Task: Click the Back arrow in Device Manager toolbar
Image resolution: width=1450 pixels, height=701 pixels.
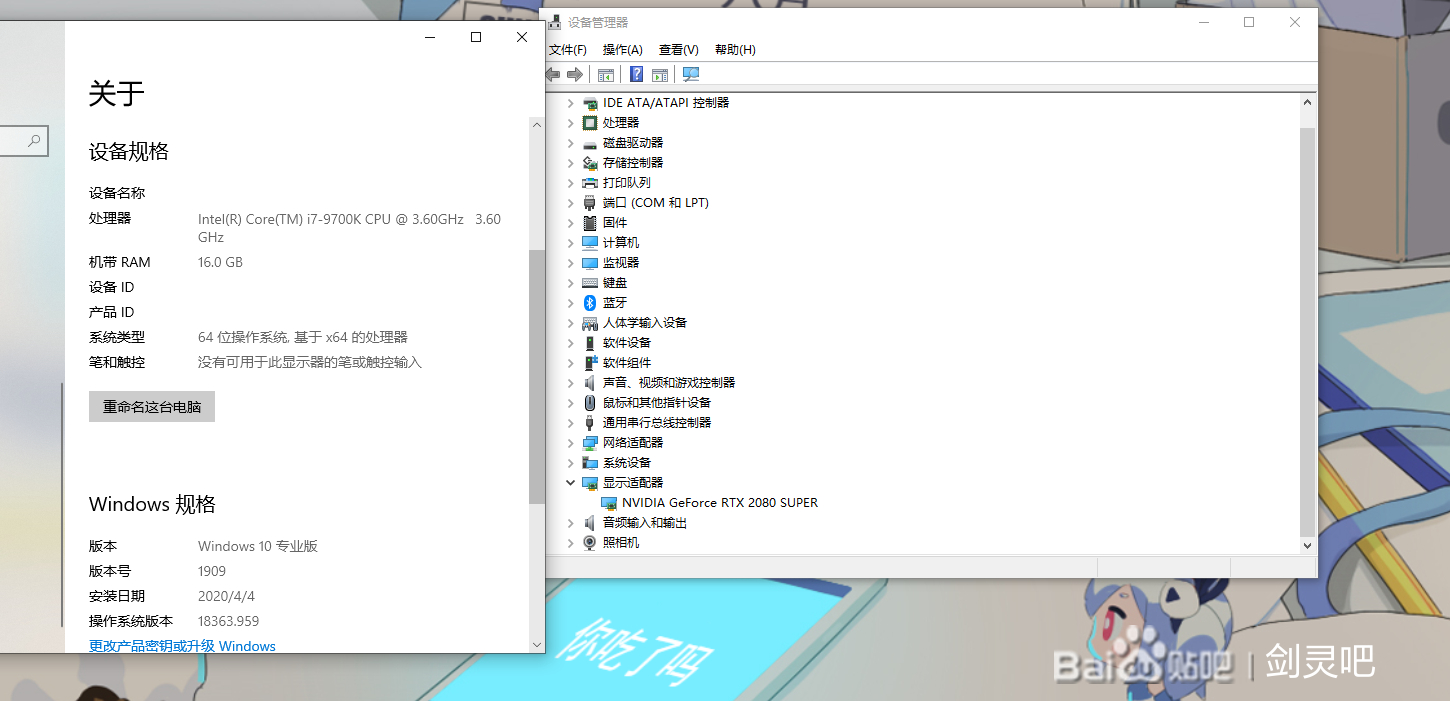Action: coord(553,75)
